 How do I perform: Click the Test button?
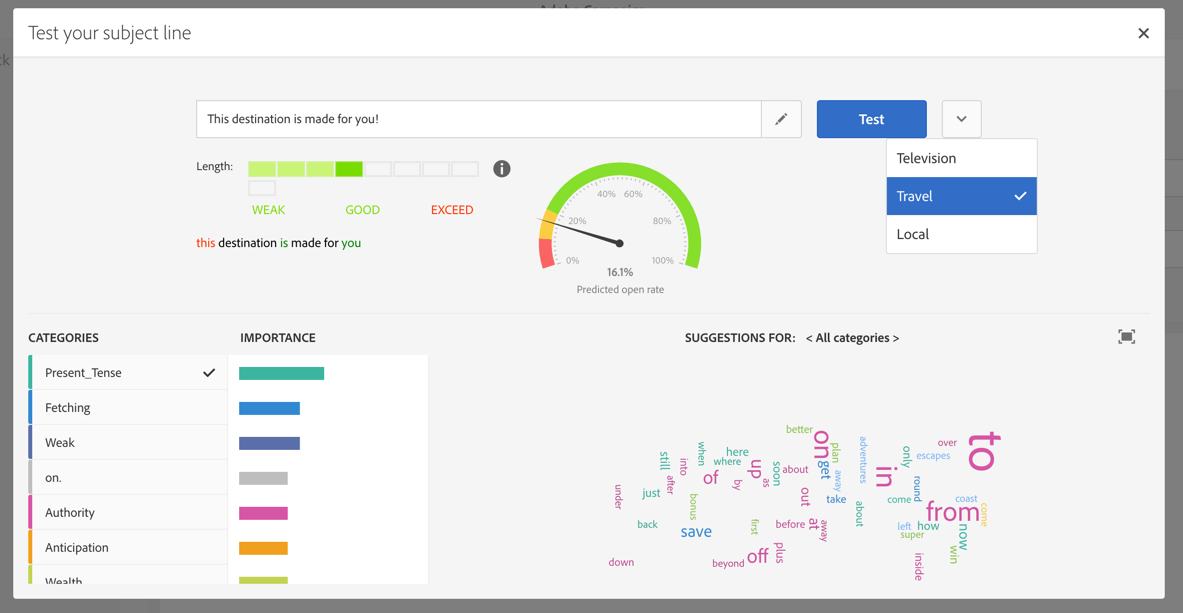pyautogui.click(x=871, y=119)
